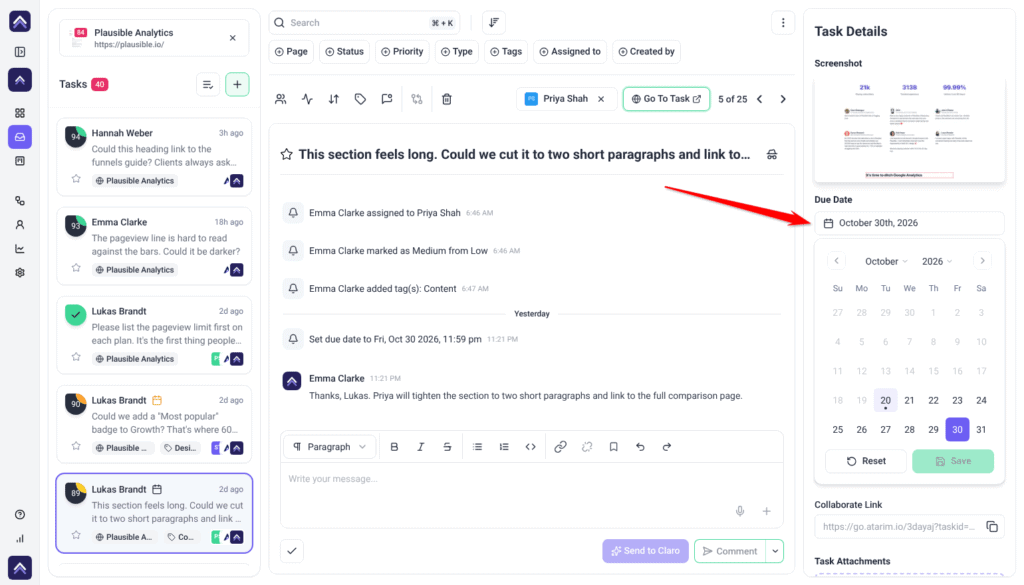1024x585 pixels.
Task: Open the task screenshot thumbnail
Action: click(909, 129)
